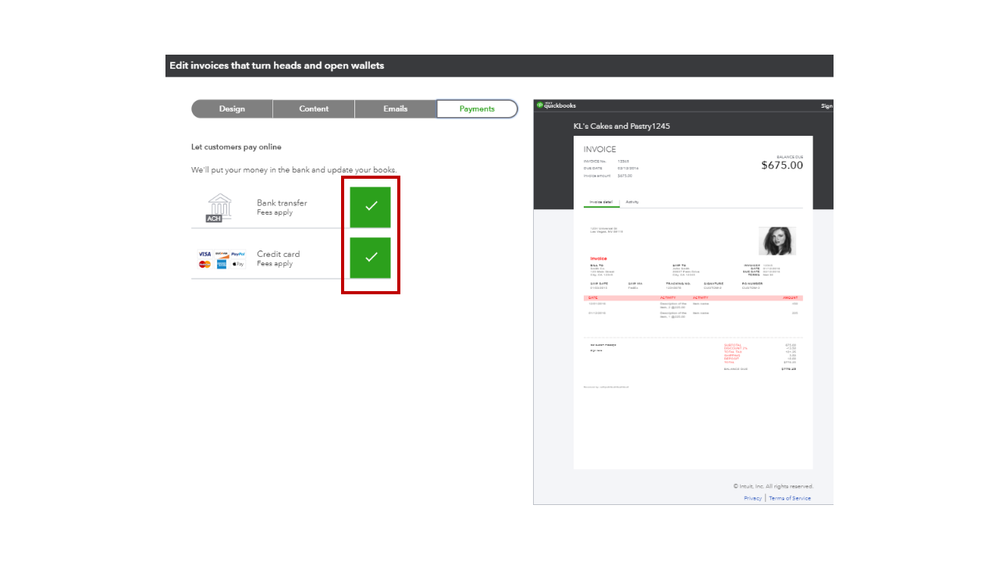The height and width of the screenshot is (562, 999).
Task: Open the Terms of Service link
Action: (x=789, y=498)
